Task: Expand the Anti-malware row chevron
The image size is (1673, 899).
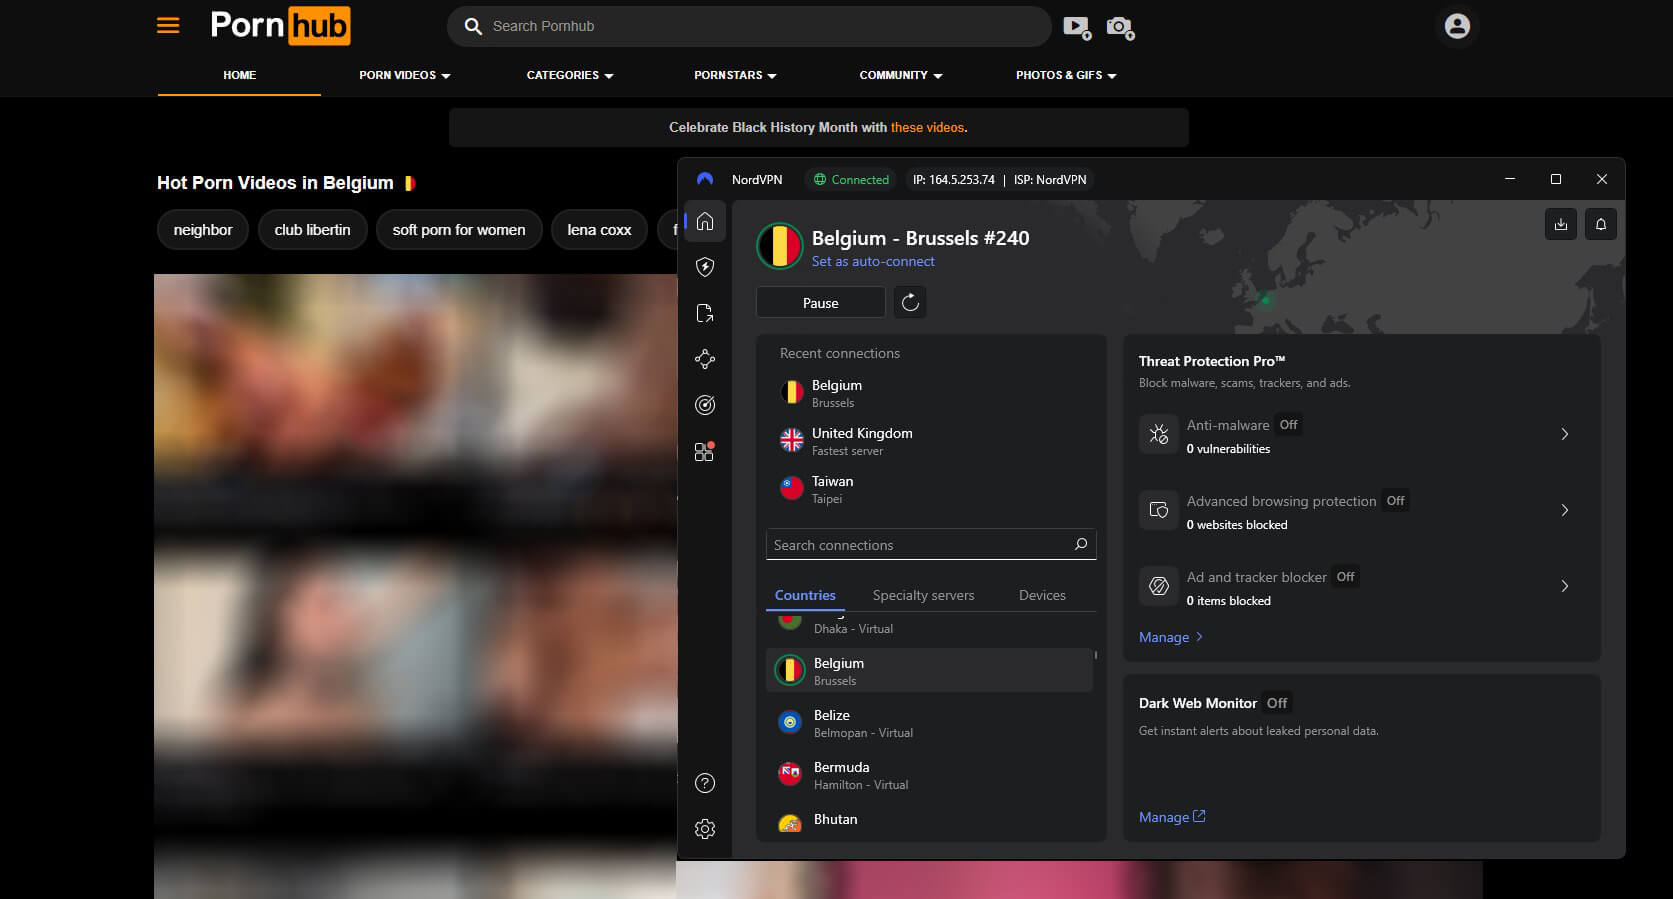Action: coord(1565,434)
